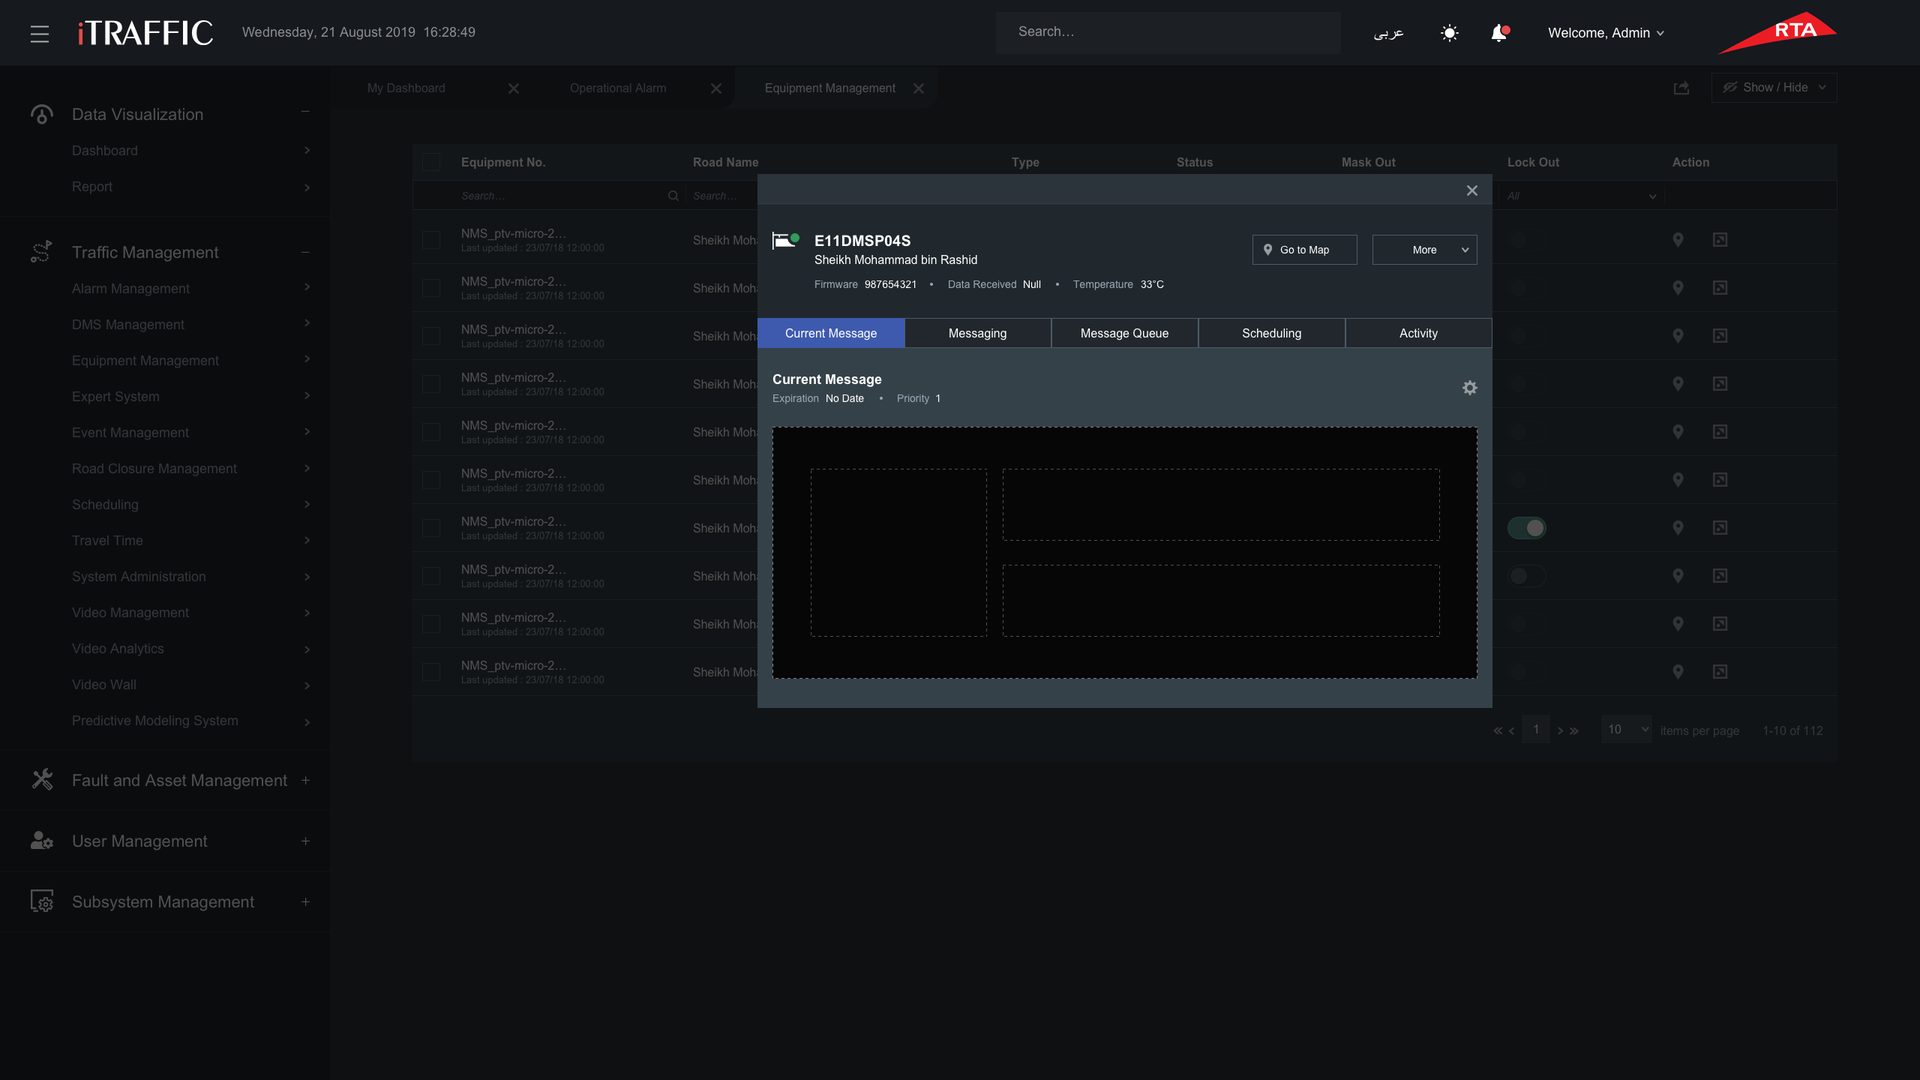The width and height of the screenshot is (1920, 1080).
Task: Open the More dropdown
Action: (x=1424, y=250)
